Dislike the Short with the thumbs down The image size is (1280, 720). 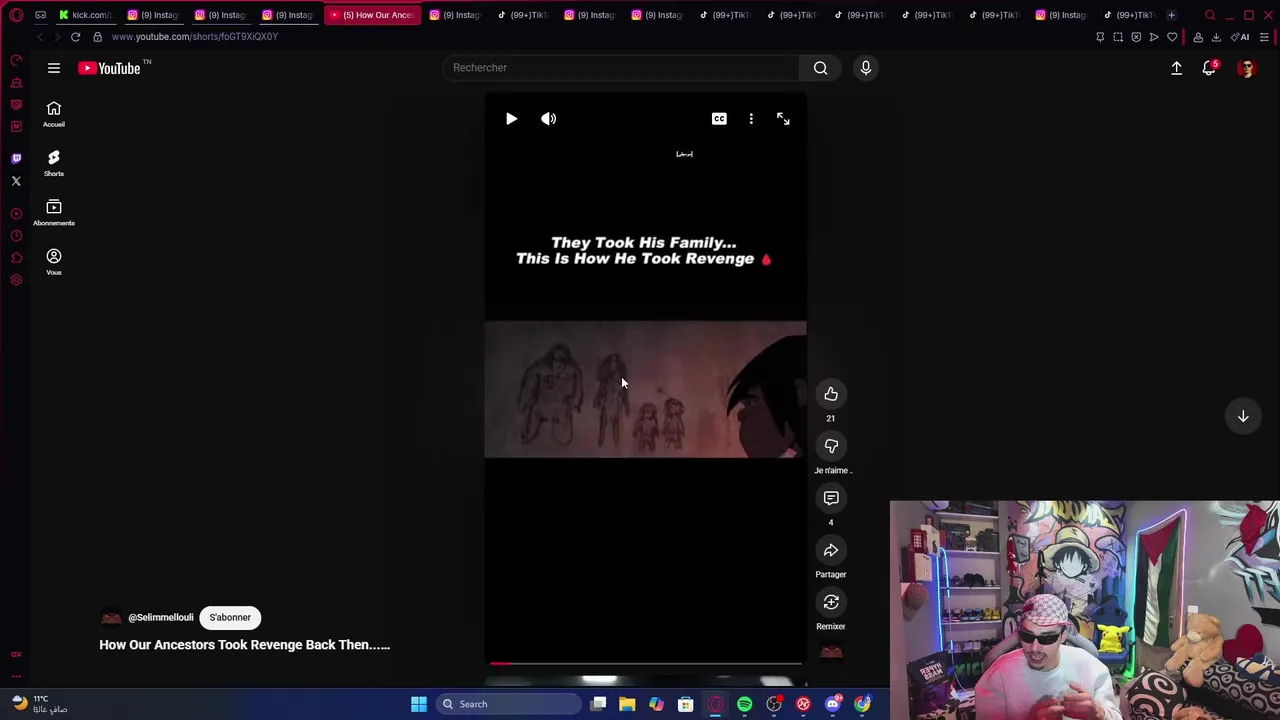(831, 446)
